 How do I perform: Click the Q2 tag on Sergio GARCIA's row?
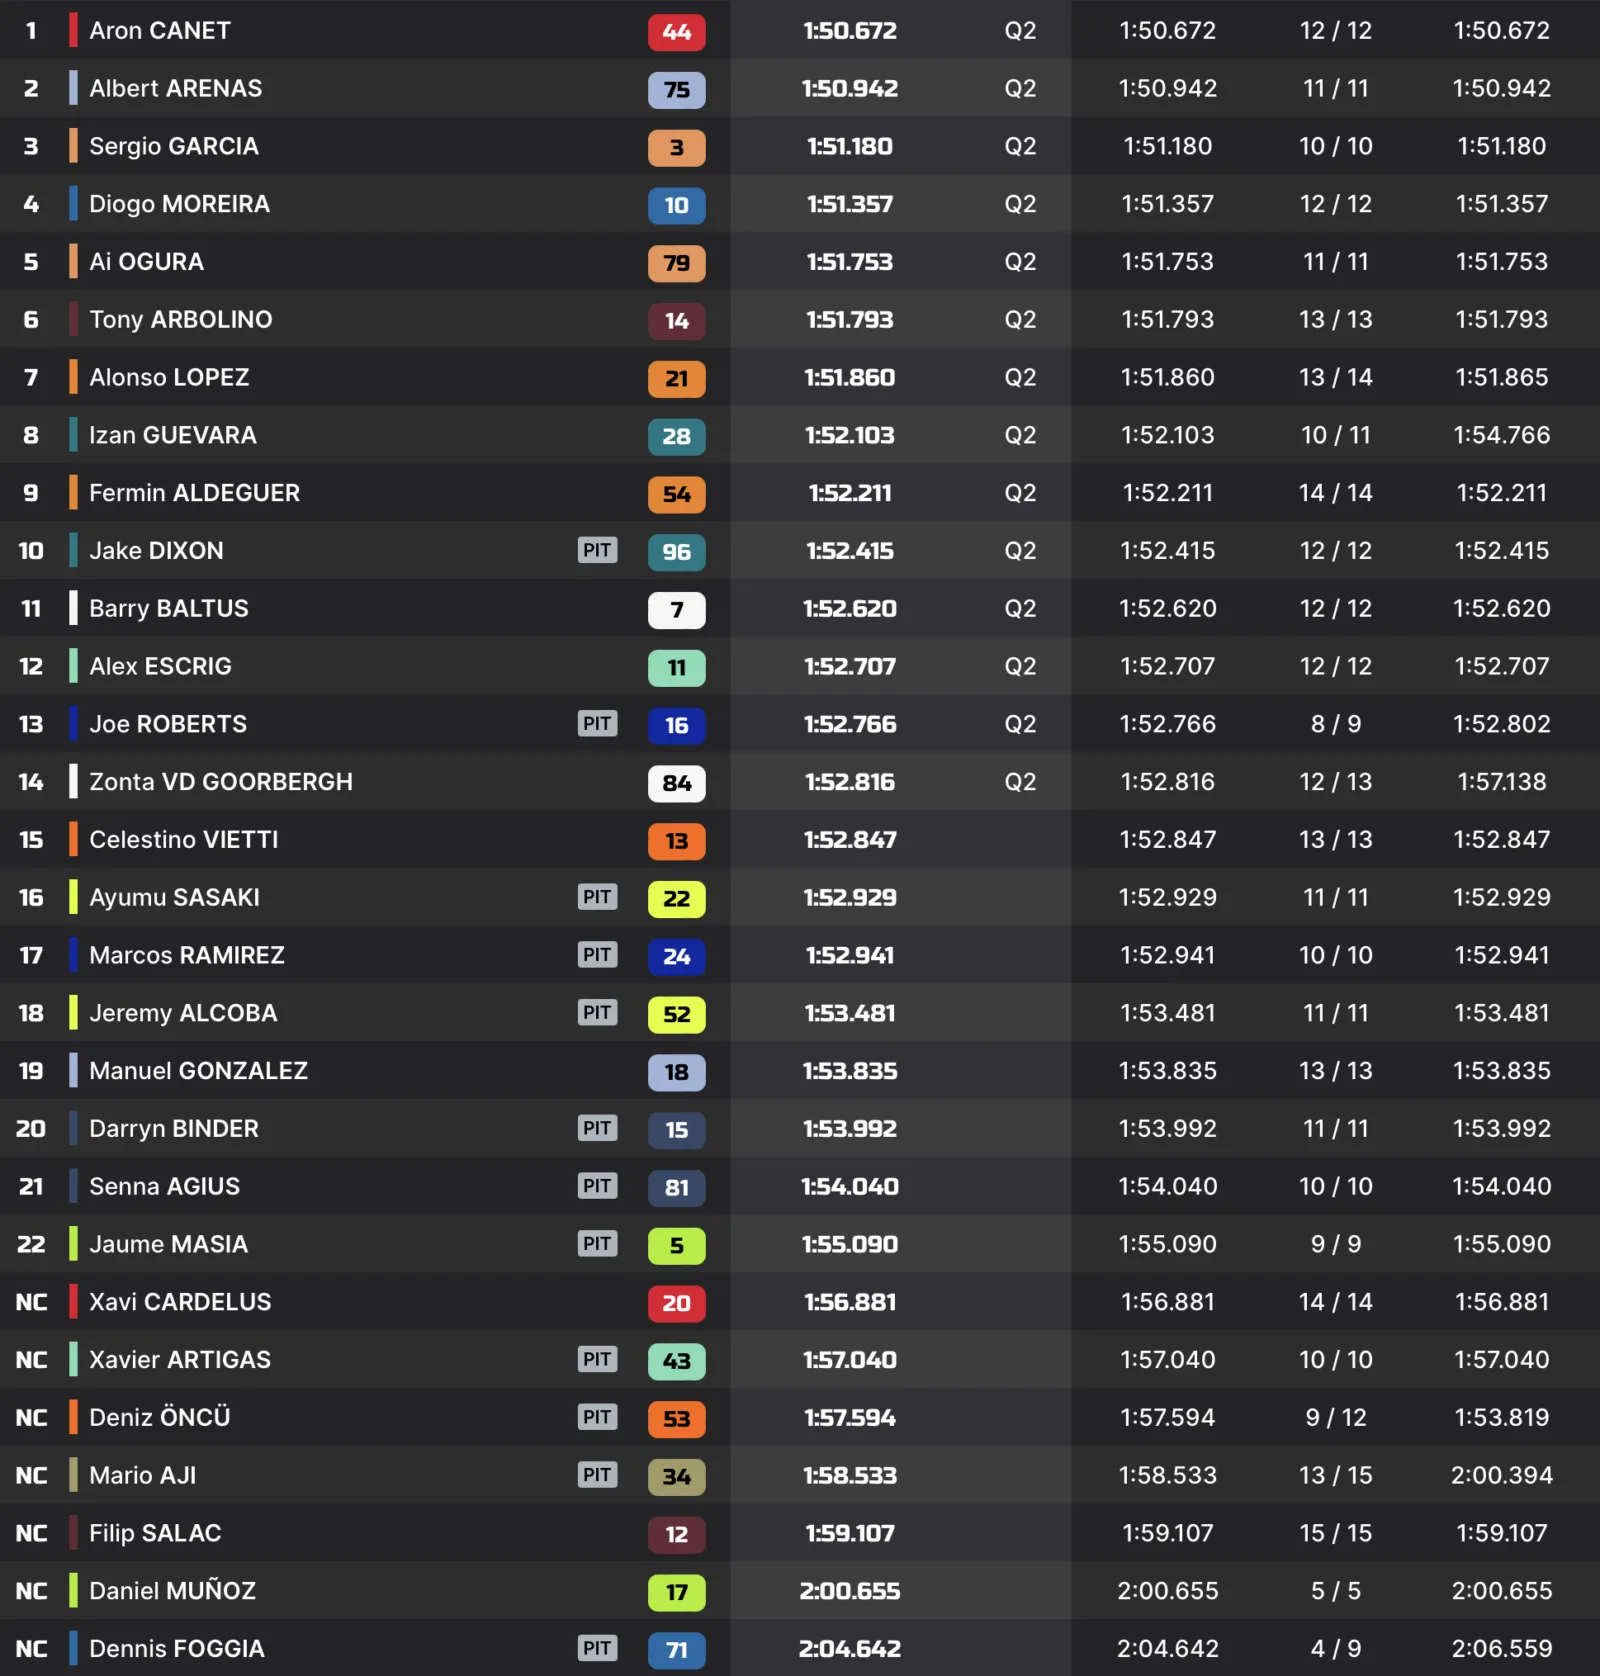(x=1020, y=146)
